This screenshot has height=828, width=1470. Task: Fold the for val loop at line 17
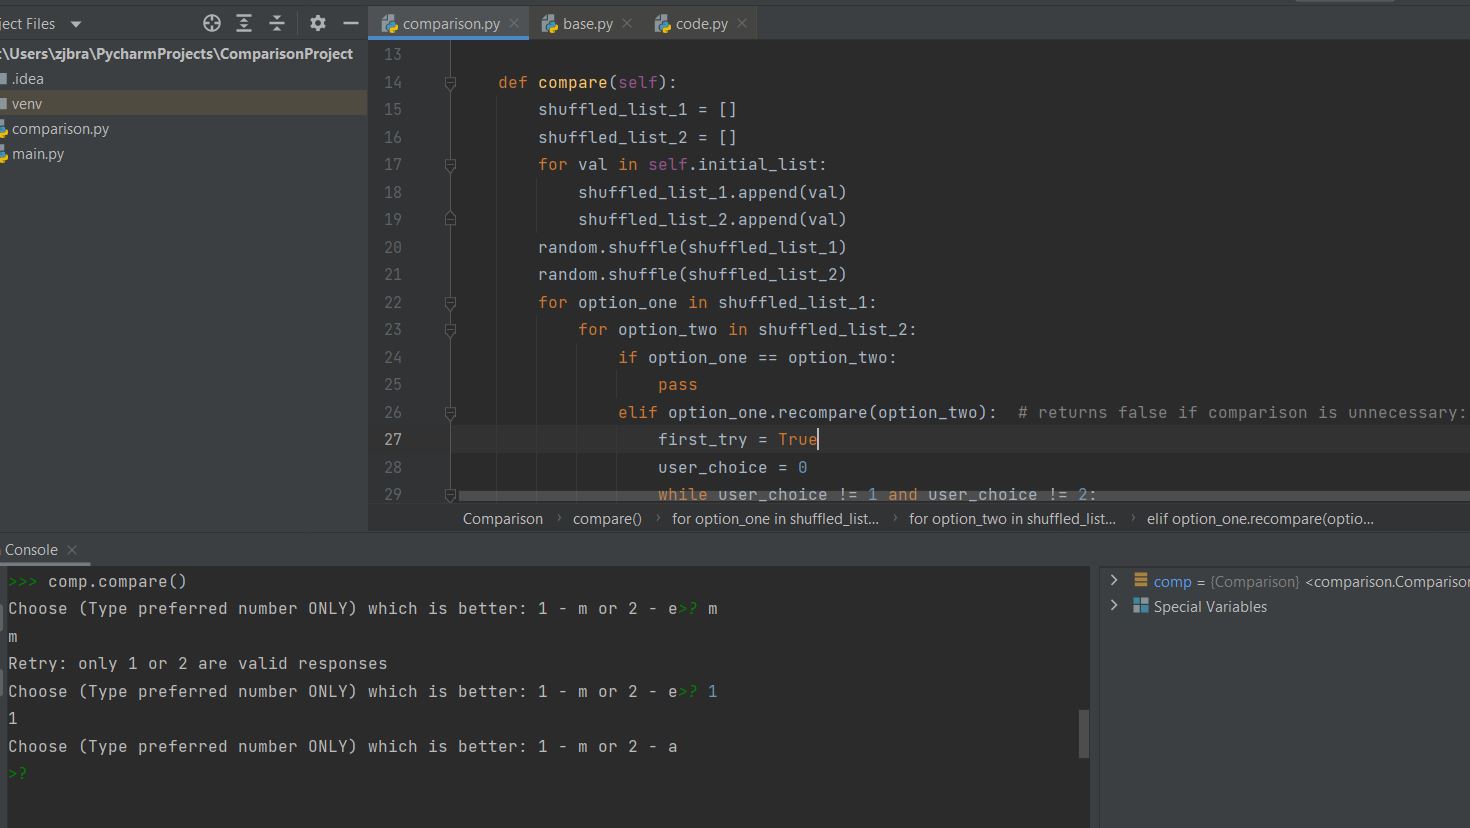click(x=450, y=165)
